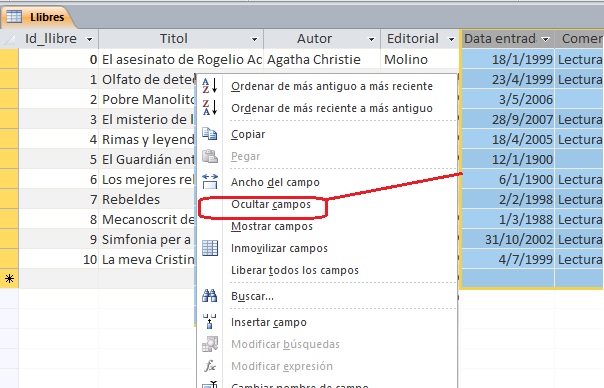Click the Copiar pages icon
The image size is (604, 388).
pyautogui.click(x=210, y=134)
